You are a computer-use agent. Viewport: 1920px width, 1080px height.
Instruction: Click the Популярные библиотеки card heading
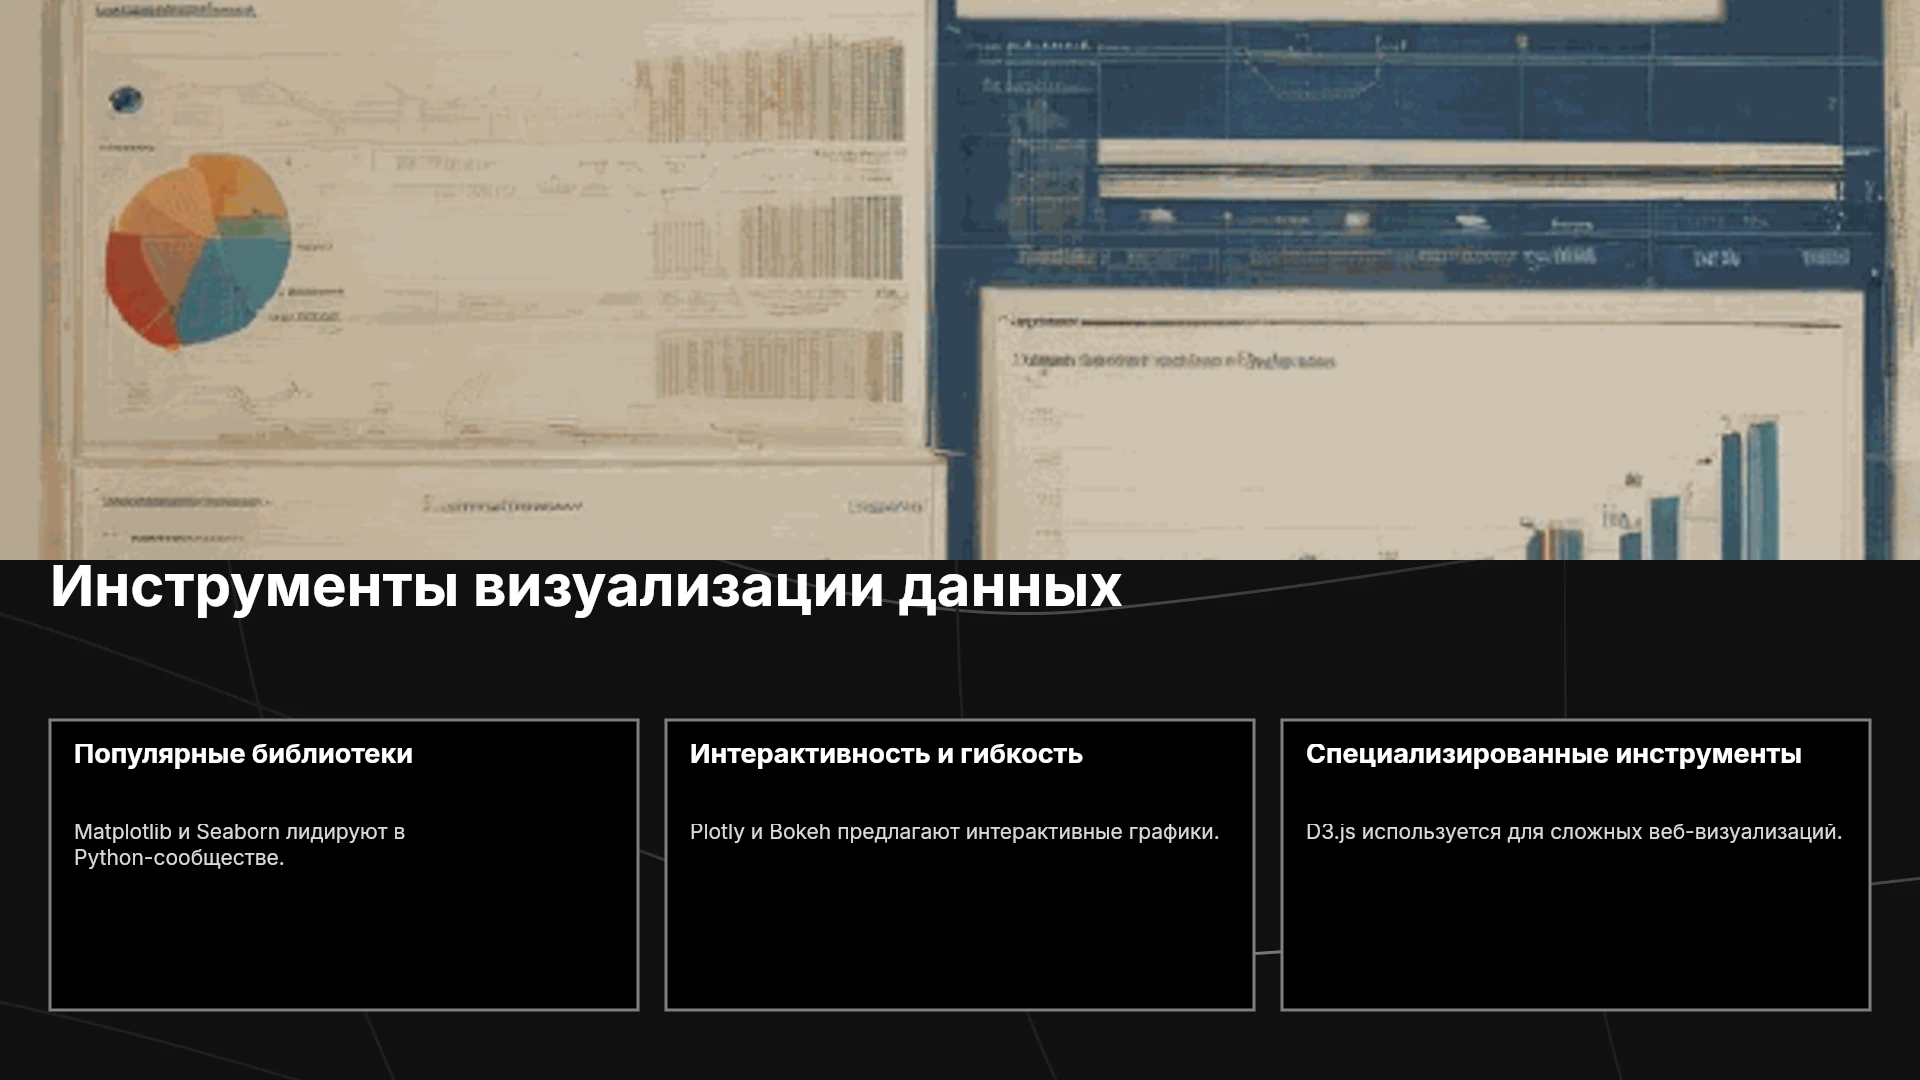(x=243, y=754)
